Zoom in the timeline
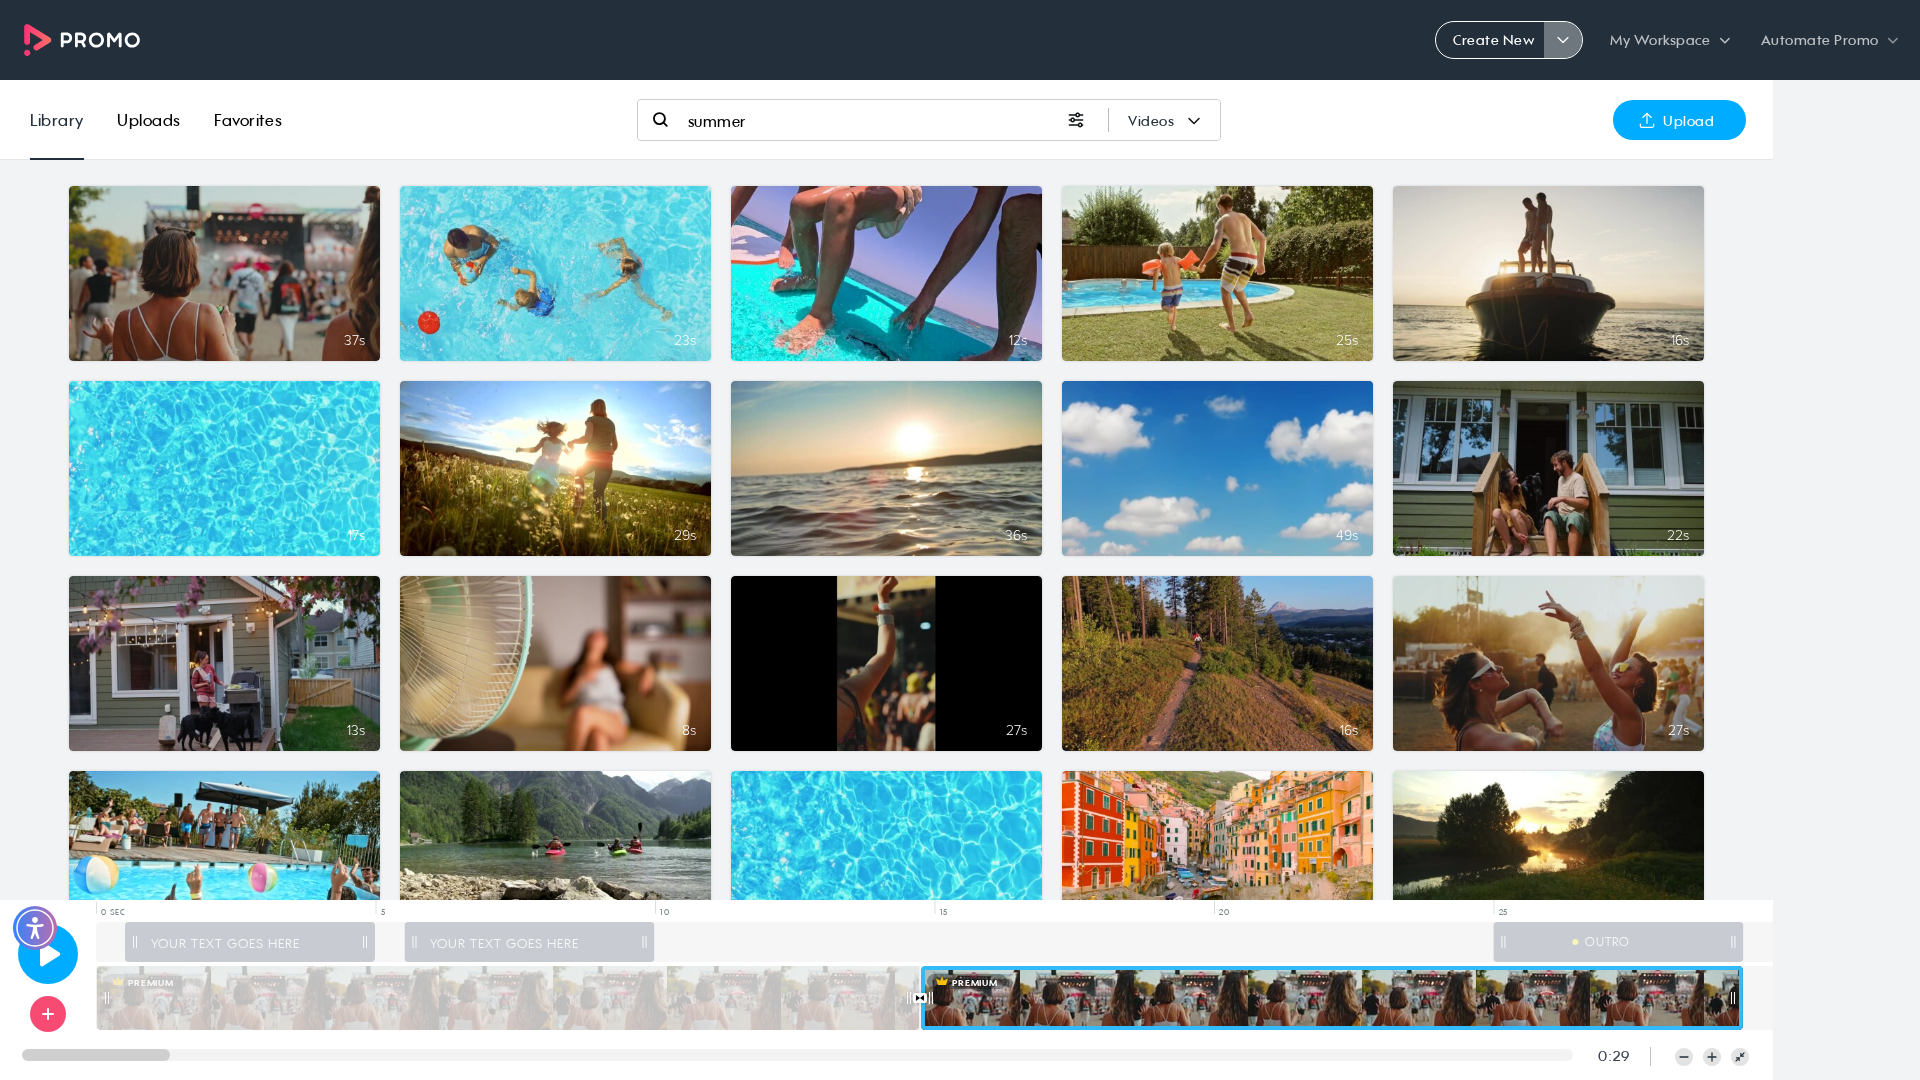1920x1080 pixels. 1712,1057
